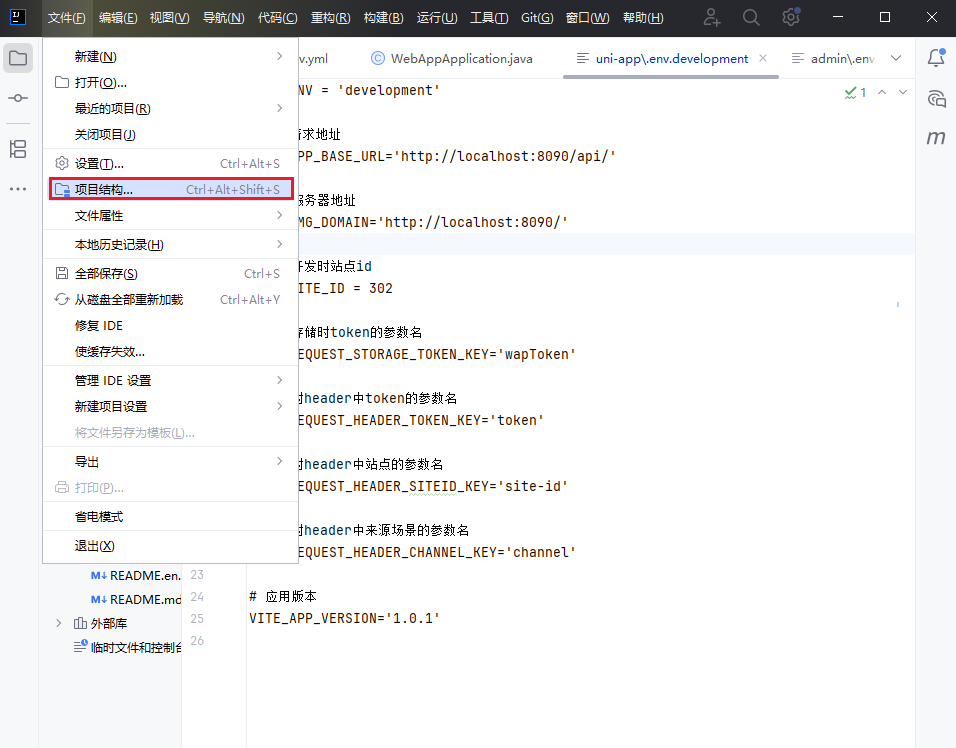
Task: Choose 全部保存 from the menu
Action: point(106,274)
